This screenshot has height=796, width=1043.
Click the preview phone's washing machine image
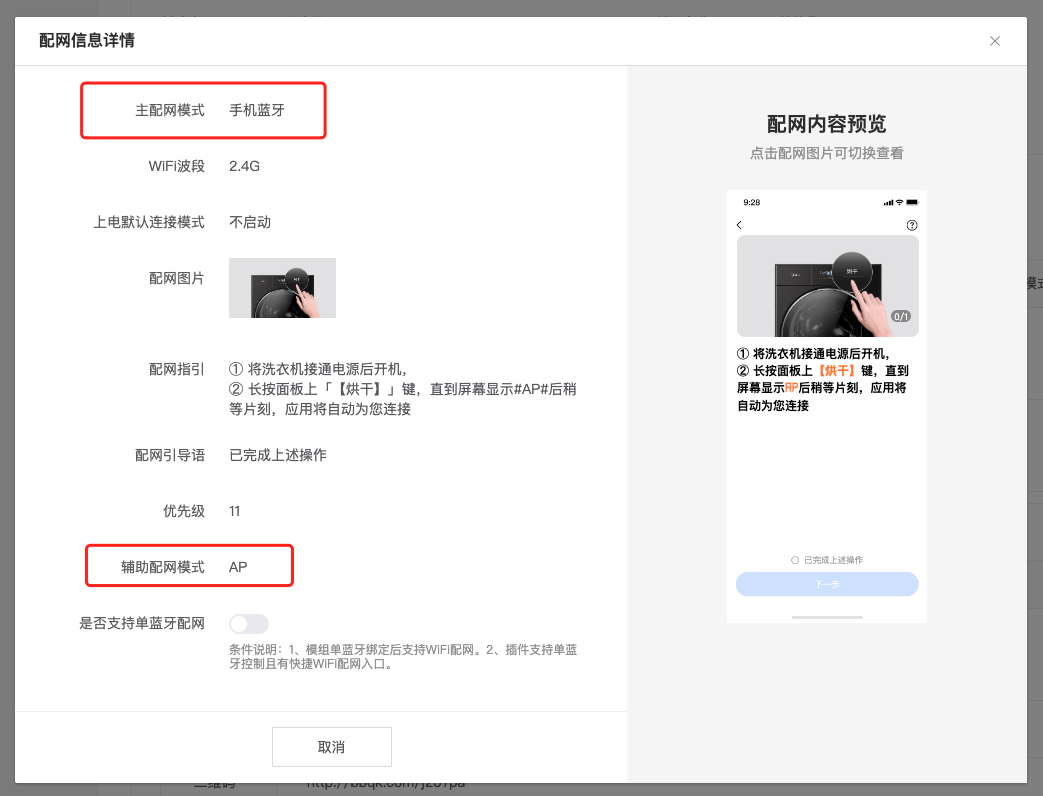pos(827,286)
